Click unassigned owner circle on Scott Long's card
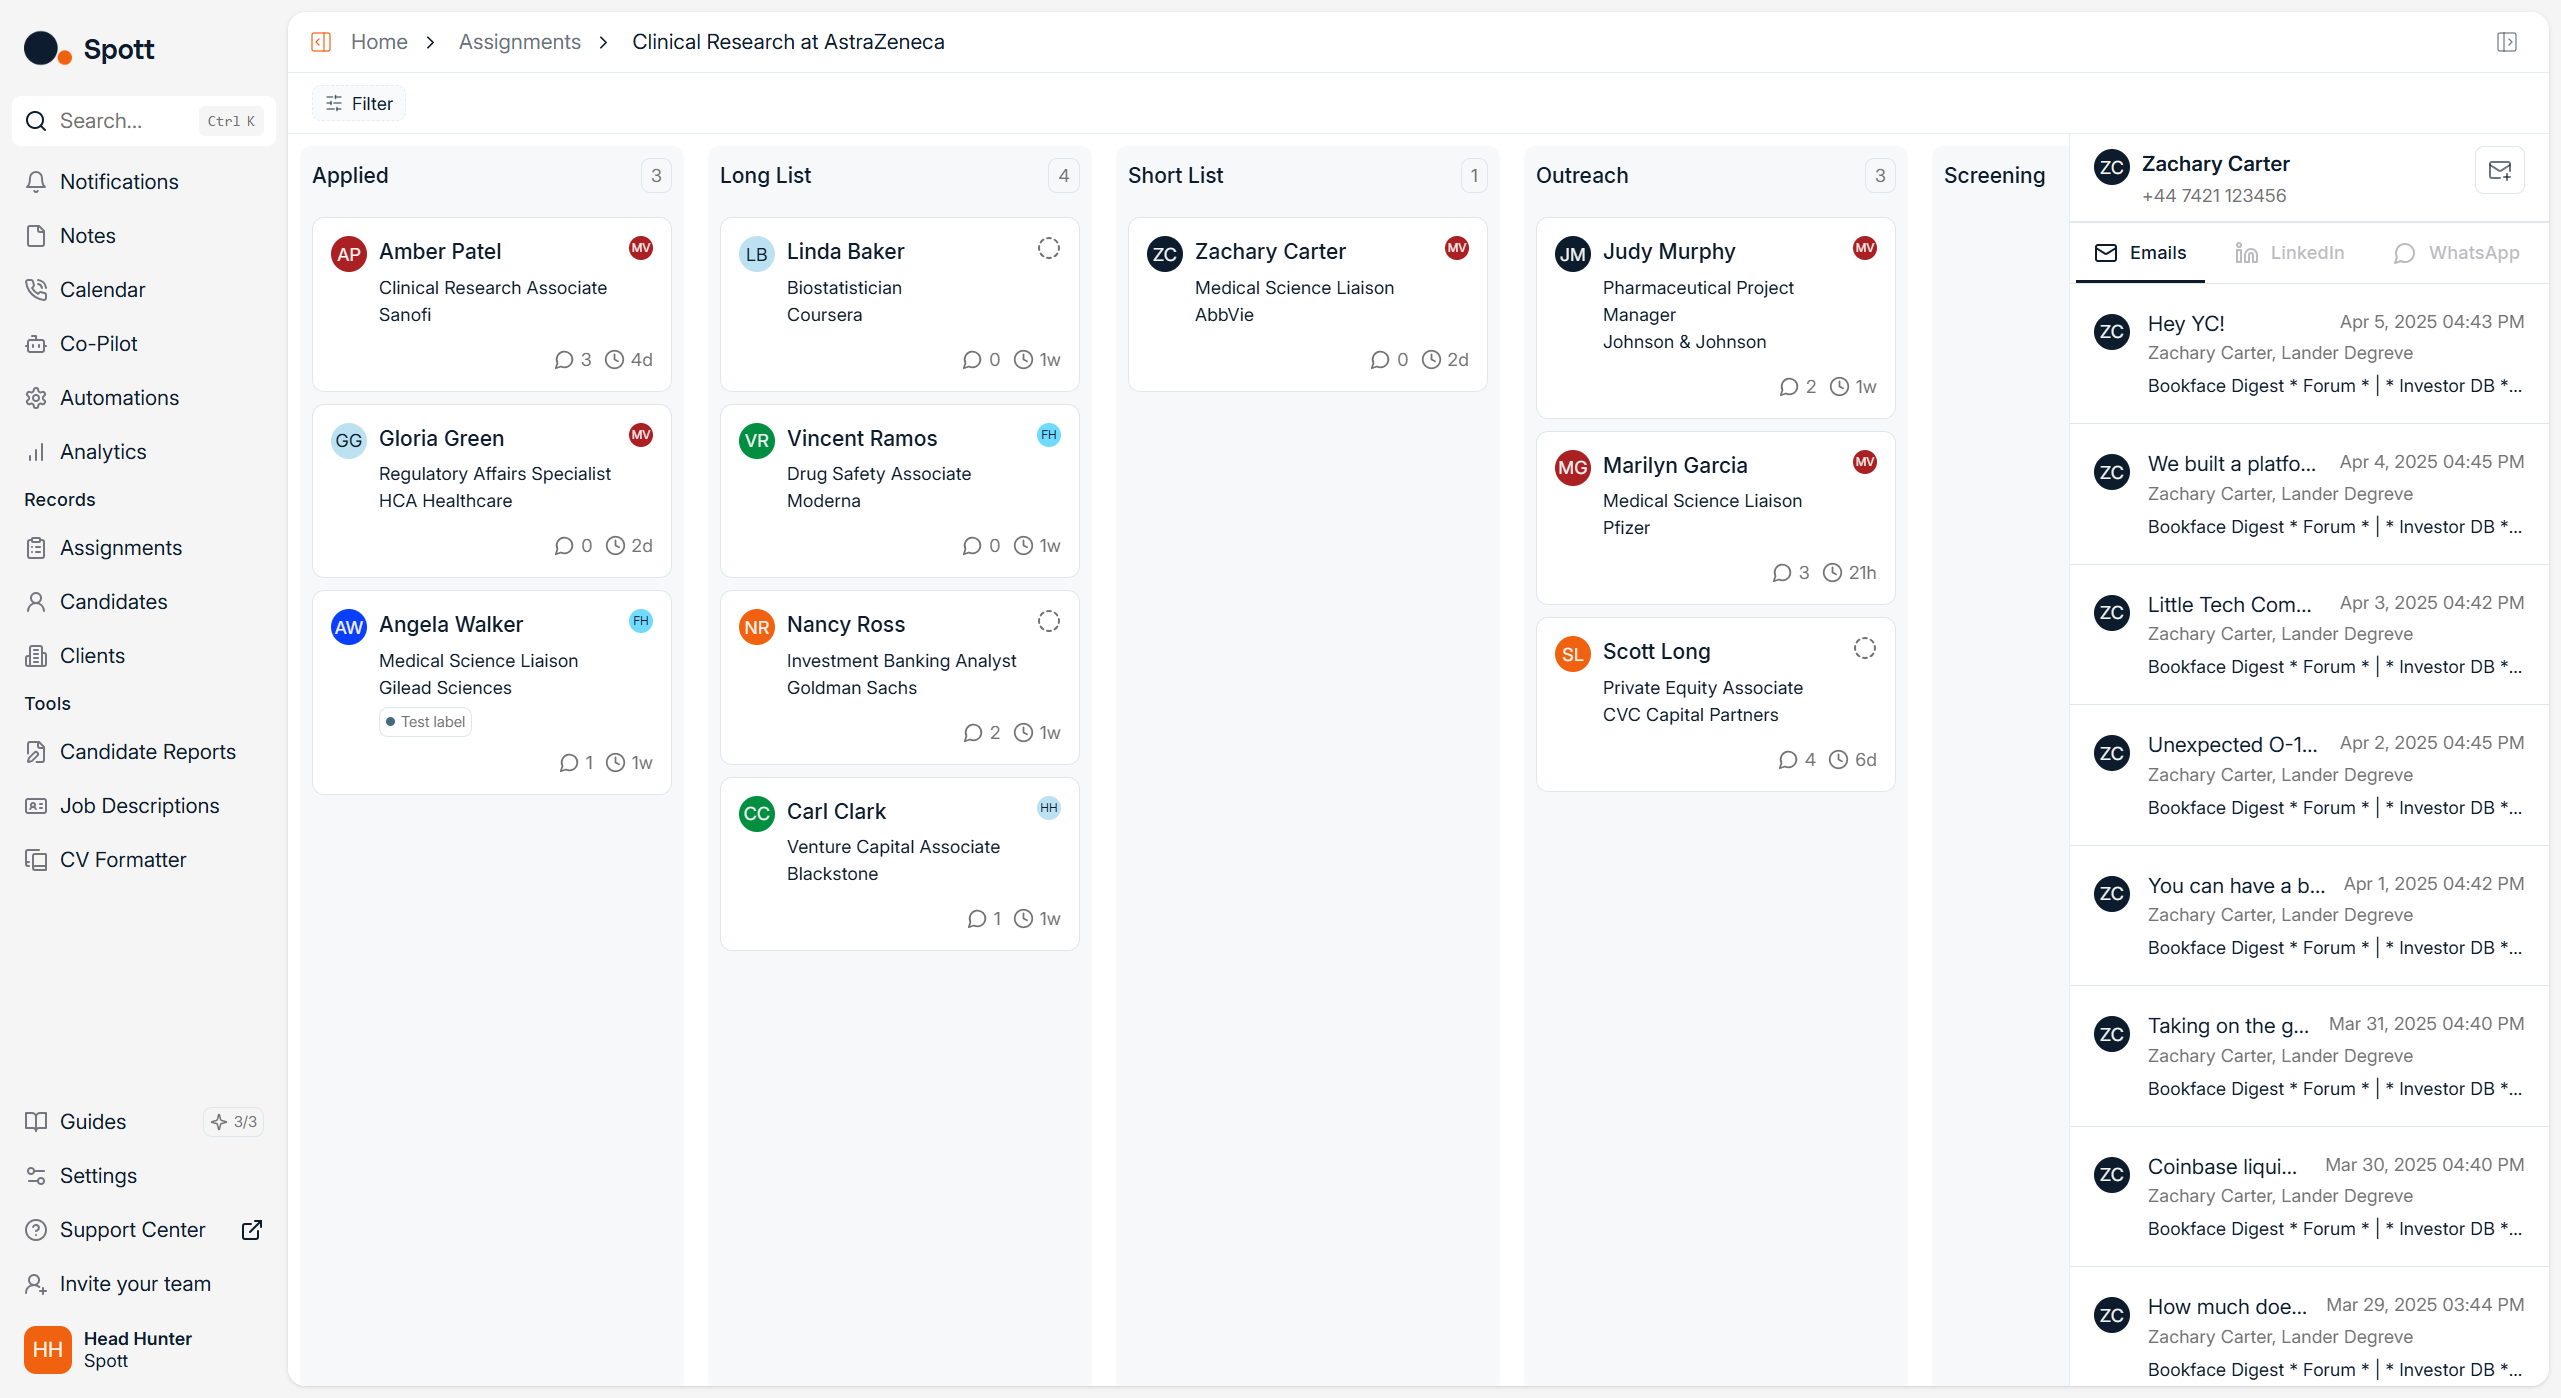The image size is (2561, 1398). coord(1864,648)
